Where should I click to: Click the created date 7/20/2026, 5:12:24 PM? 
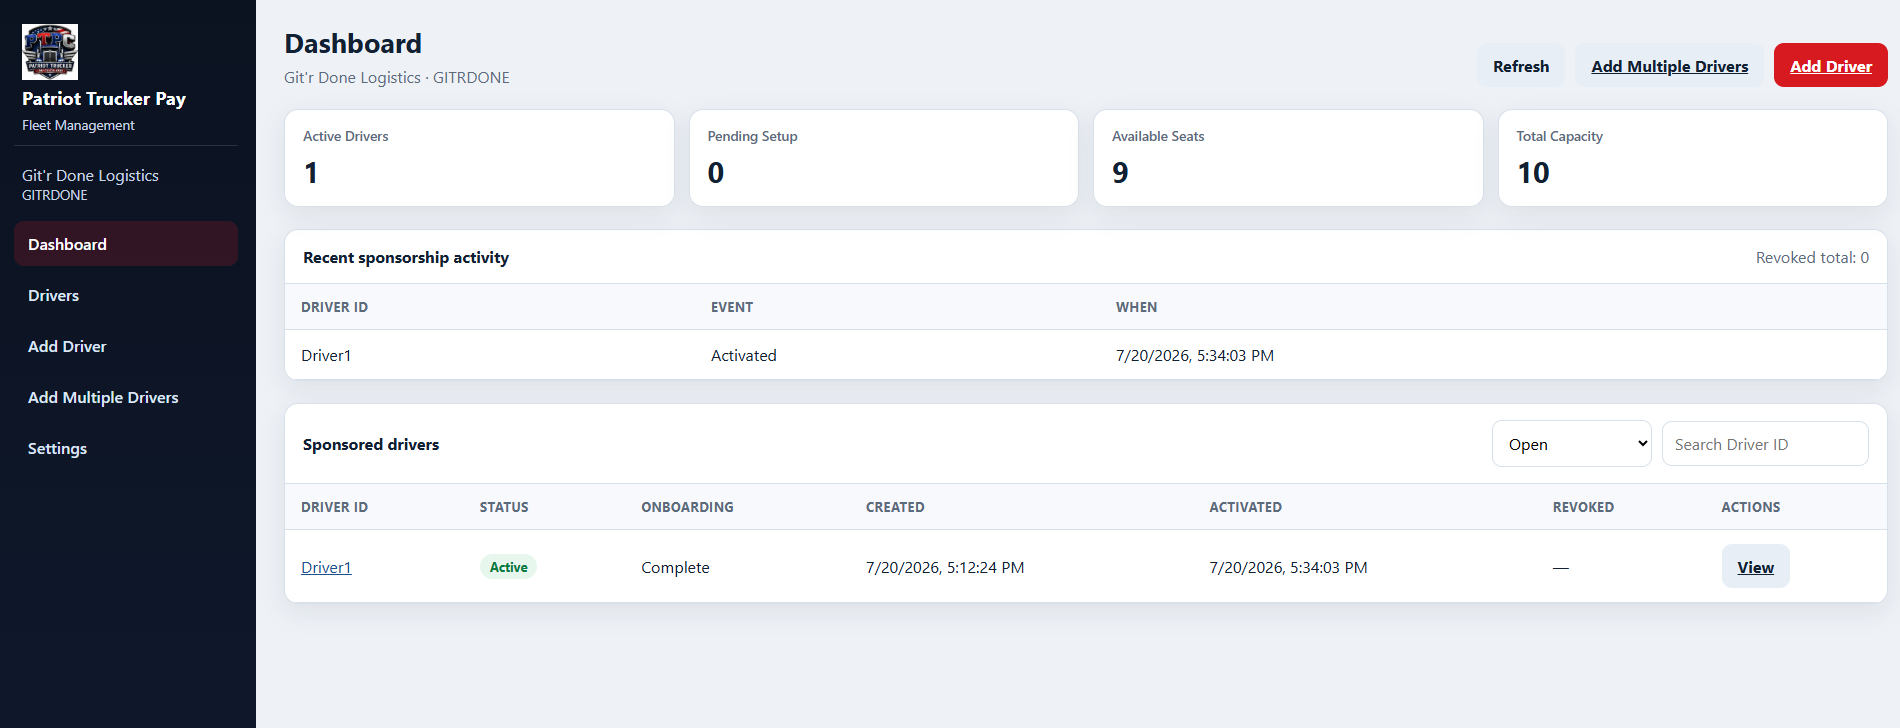click(x=945, y=567)
